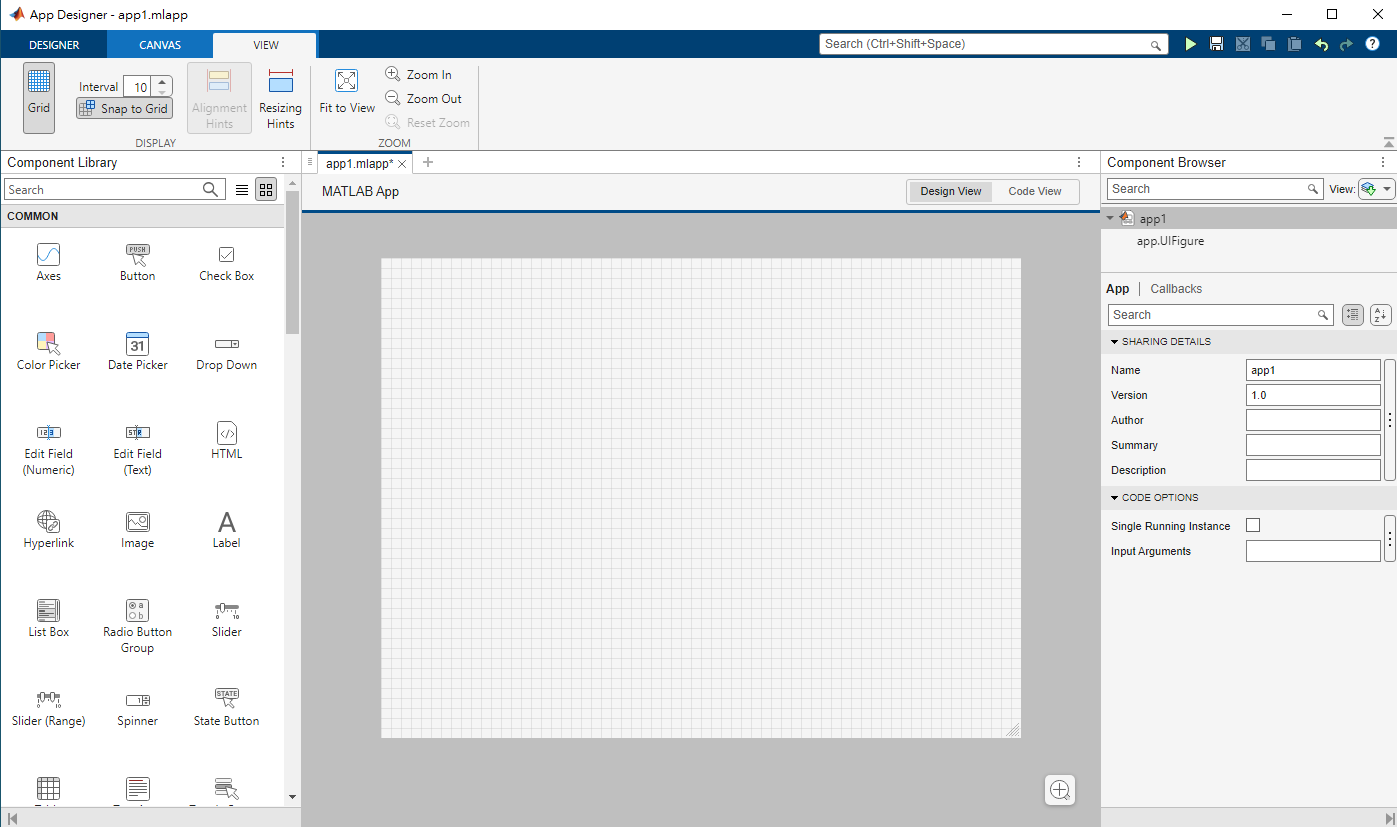Select the Axes component
The image size is (1397, 827).
pyautogui.click(x=48, y=263)
